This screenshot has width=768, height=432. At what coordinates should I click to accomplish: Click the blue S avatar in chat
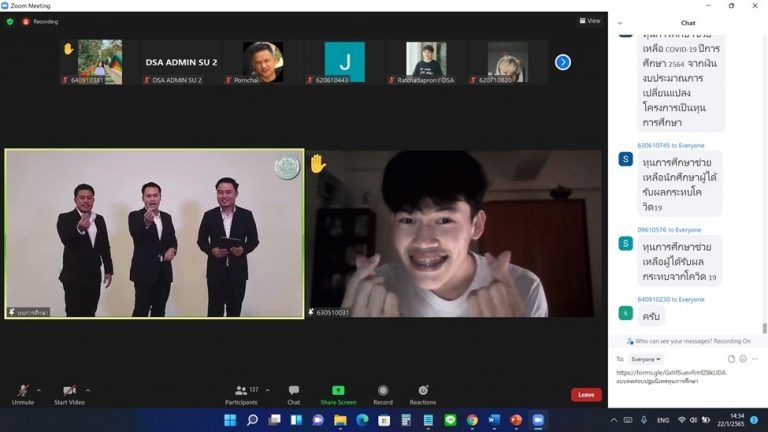click(625, 160)
